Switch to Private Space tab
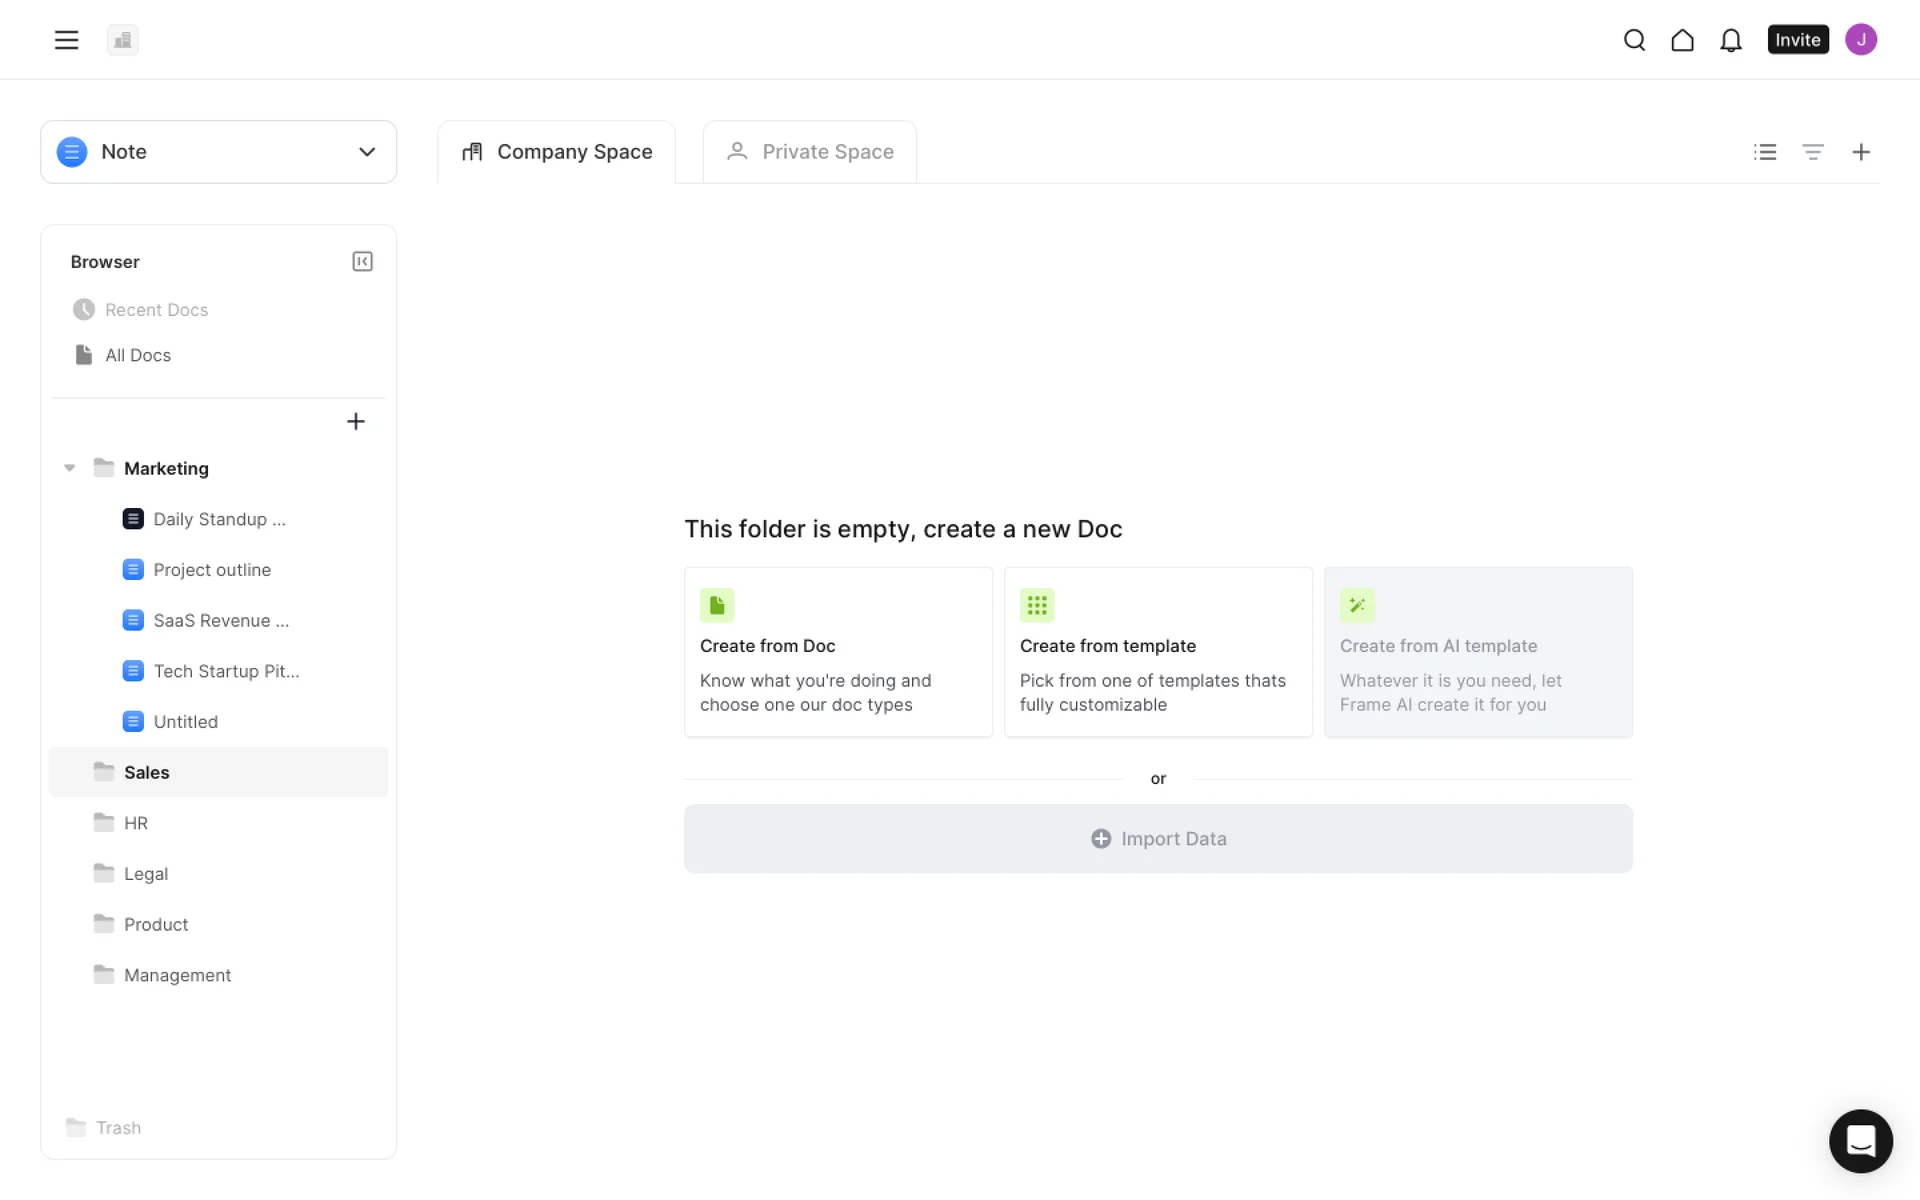1920x1200 pixels. [809, 152]
